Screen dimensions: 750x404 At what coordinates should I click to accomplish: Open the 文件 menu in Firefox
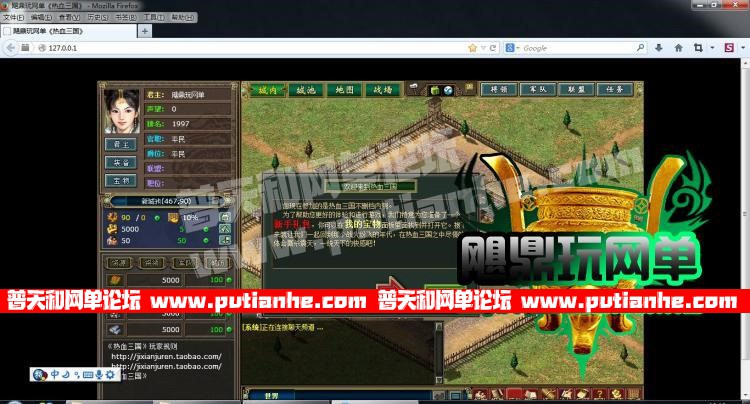13,17
